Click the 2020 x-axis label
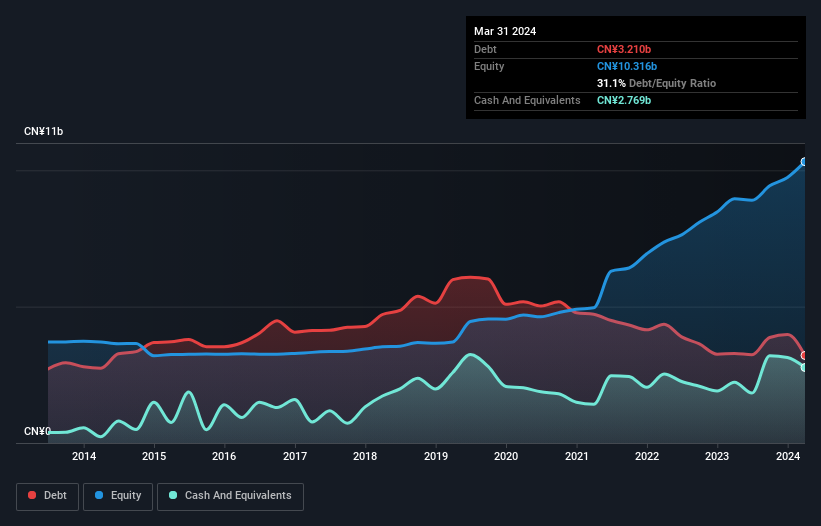Screen dimensions: 821x526 (506, 456)
